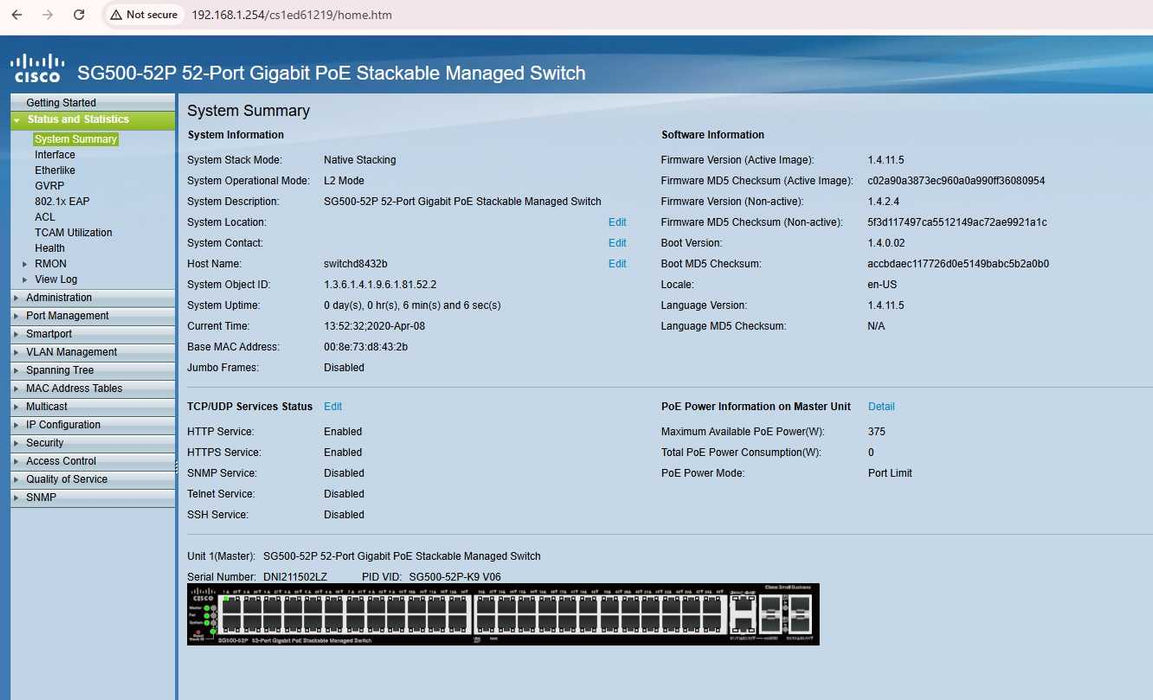Open the Port Management menu

(67, 316)
